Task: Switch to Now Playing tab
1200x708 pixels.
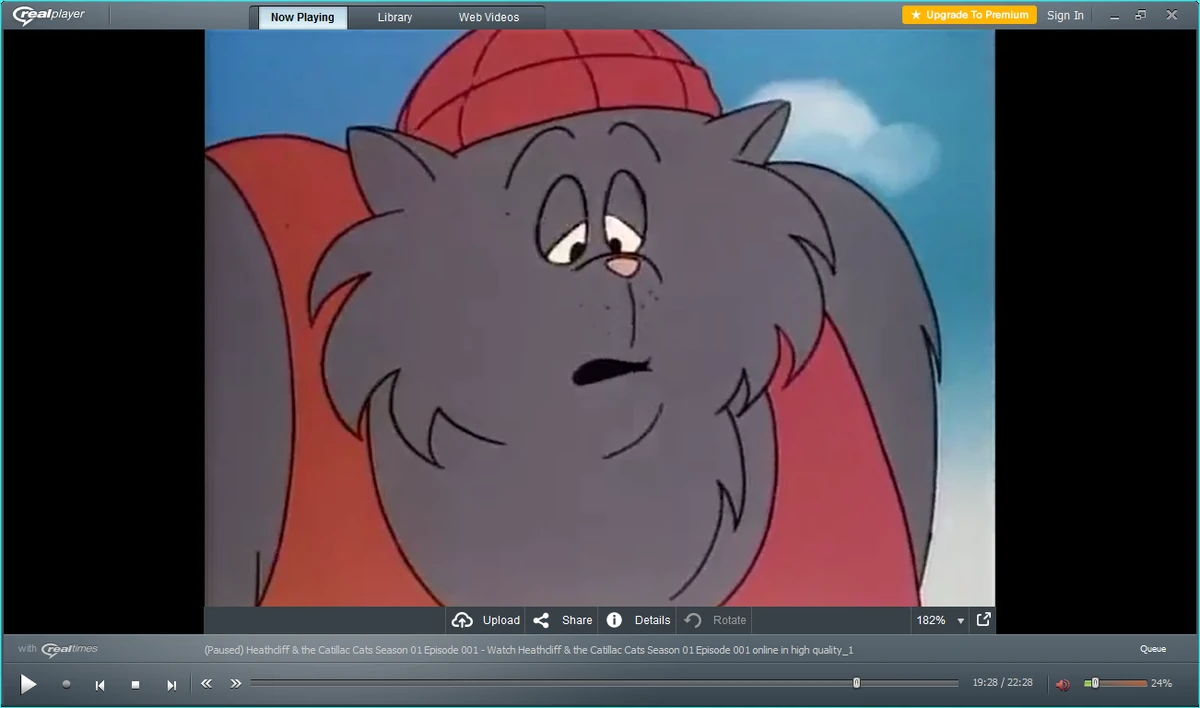Action: click(302, 17)
